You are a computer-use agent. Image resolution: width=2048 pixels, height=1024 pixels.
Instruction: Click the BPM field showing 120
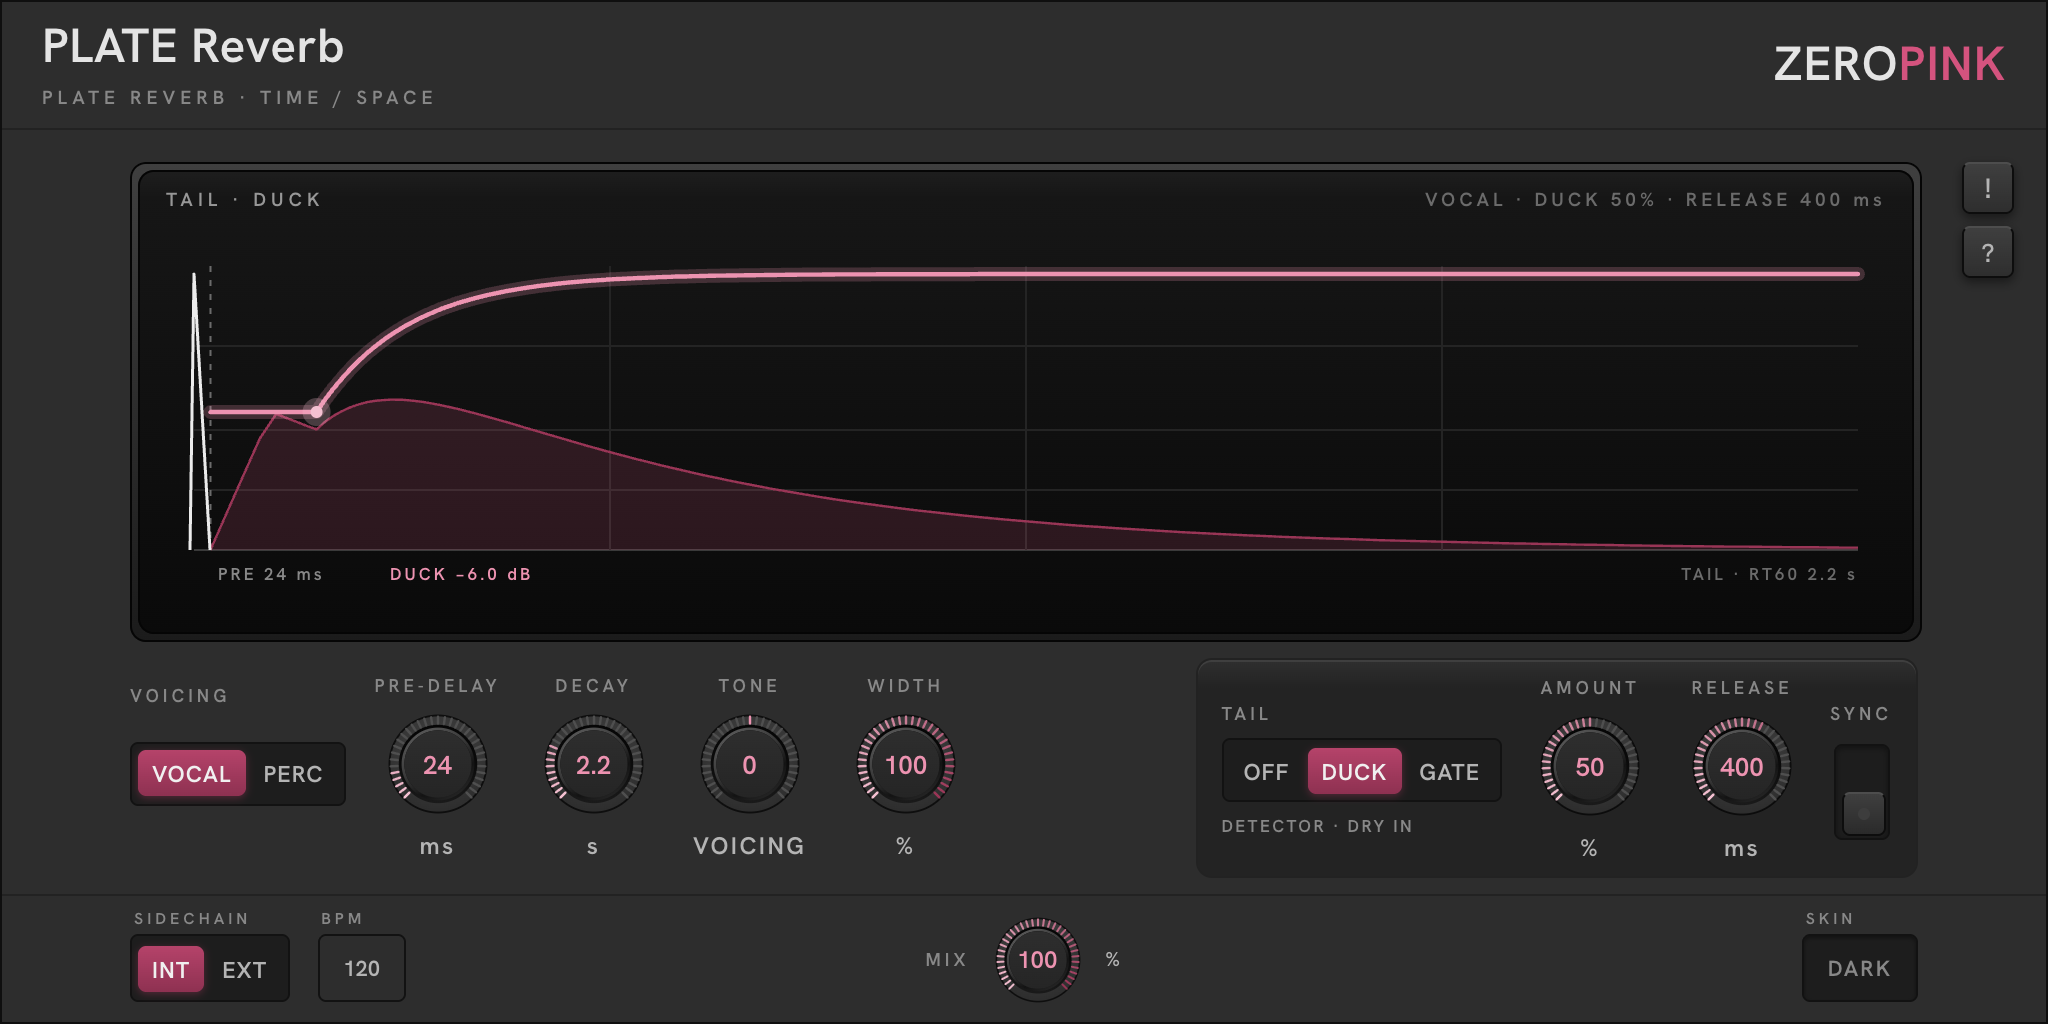coord(362,968)
